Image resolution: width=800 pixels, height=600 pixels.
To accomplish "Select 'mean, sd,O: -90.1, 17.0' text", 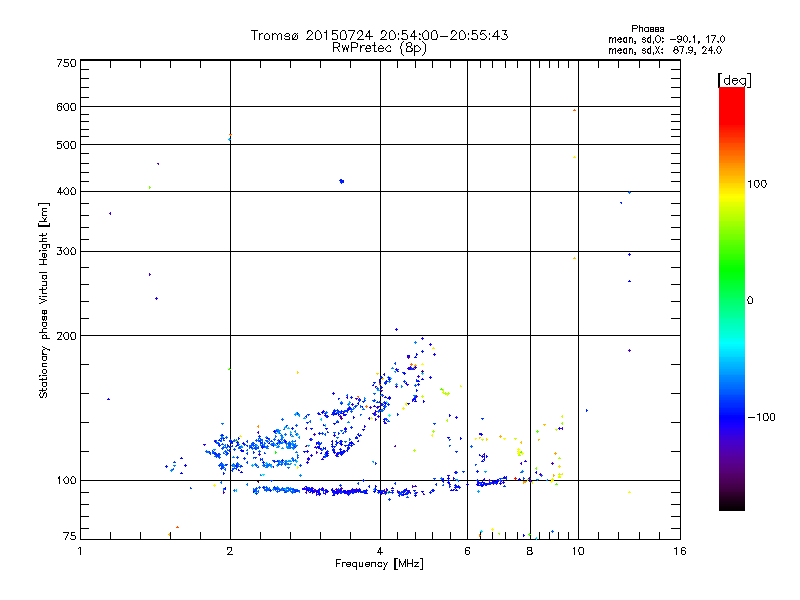I will point(666,39).
